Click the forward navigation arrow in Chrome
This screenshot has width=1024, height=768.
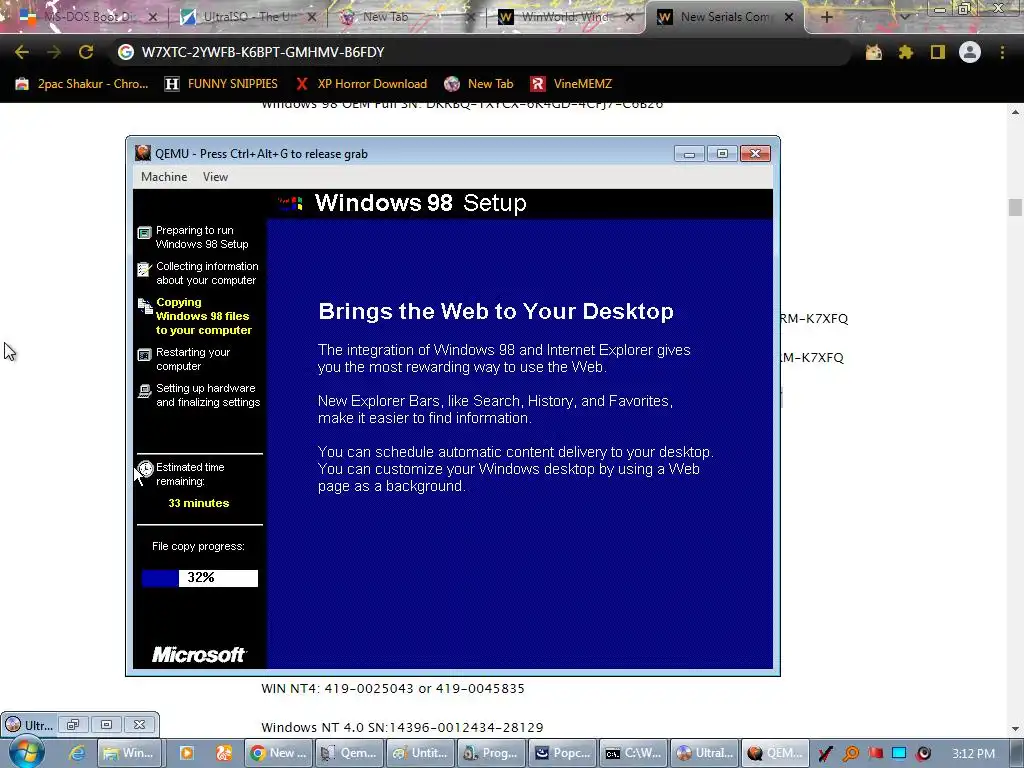tap(54, 52)
